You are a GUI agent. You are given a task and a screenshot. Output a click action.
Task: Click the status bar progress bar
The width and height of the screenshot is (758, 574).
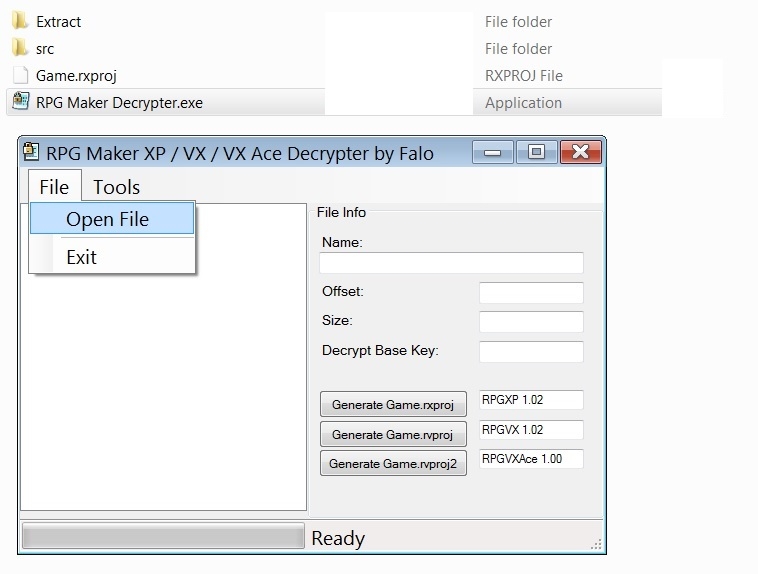click(163, 536)
